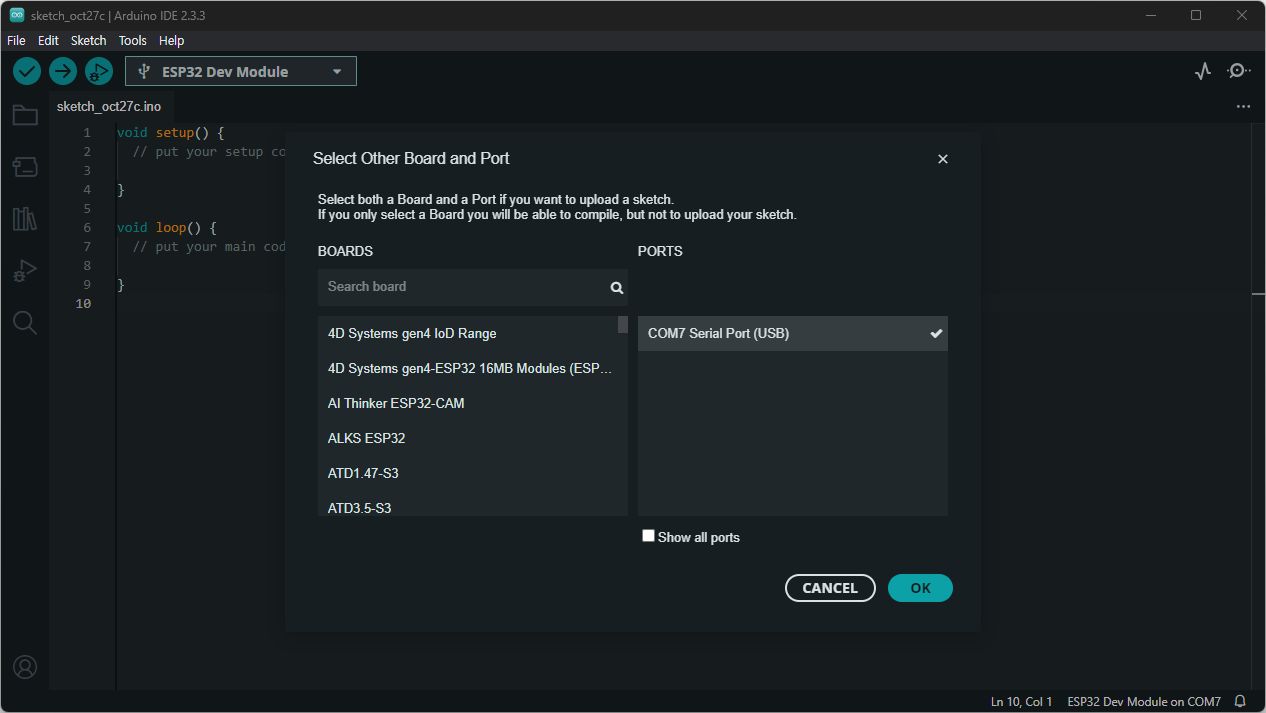Open the Boards Manager sidebar icon
This screenshot has height=713, width=1266.
[25, 167]
